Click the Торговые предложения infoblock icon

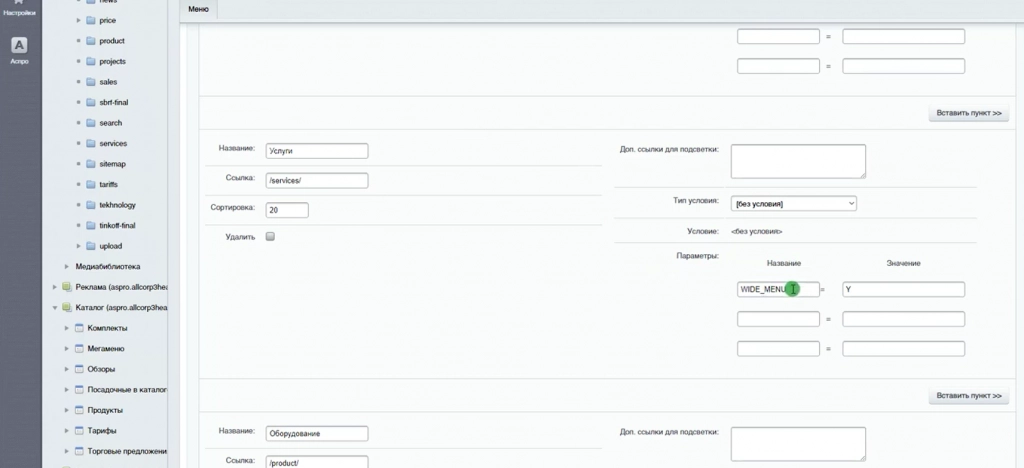[79, 452]
